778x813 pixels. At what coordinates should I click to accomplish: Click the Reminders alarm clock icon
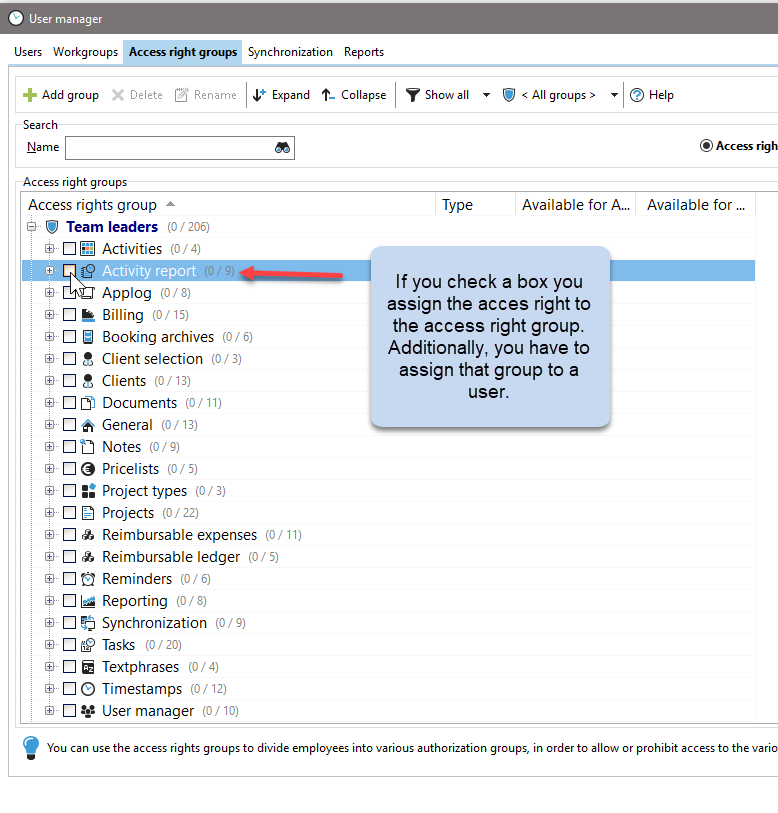click(x=87, y=579)
